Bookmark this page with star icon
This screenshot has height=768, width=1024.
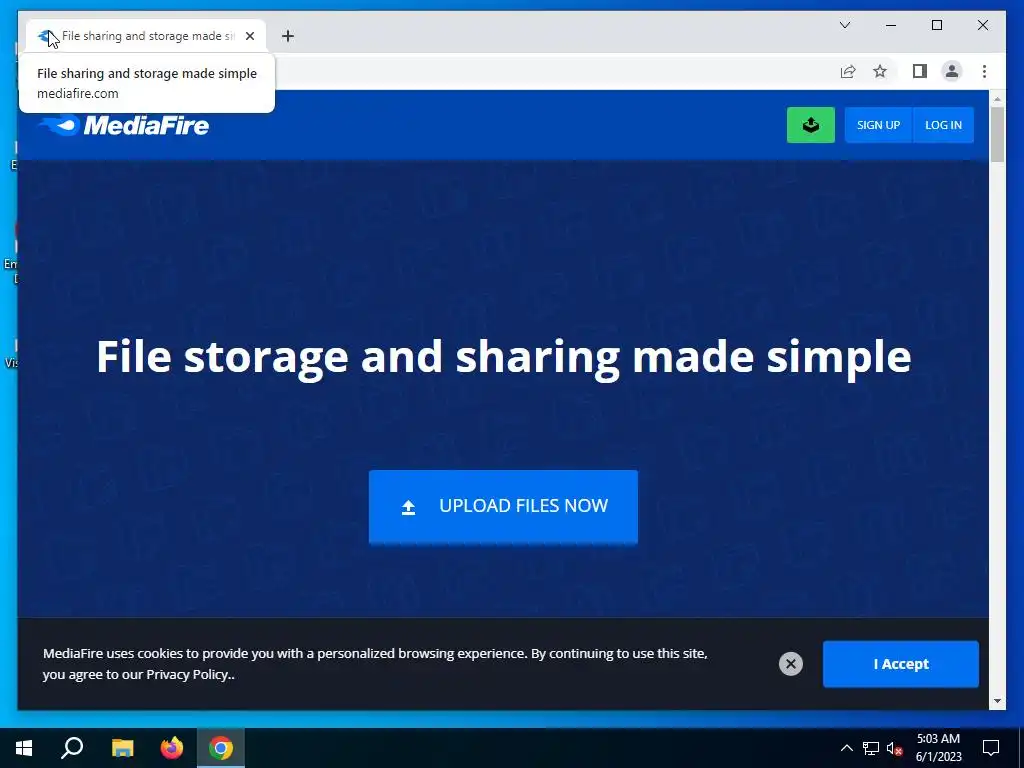(880, 71)
